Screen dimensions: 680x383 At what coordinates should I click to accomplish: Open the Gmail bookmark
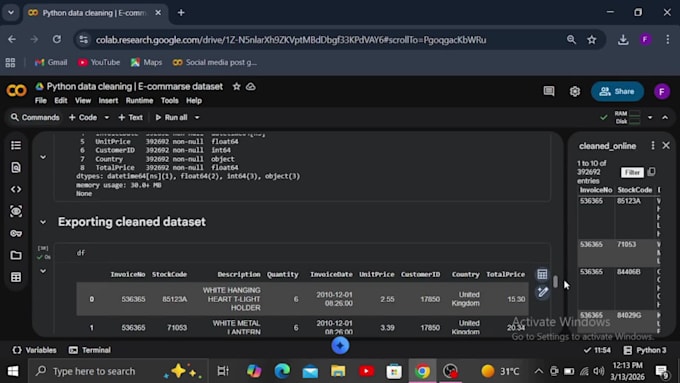[51, 62]
